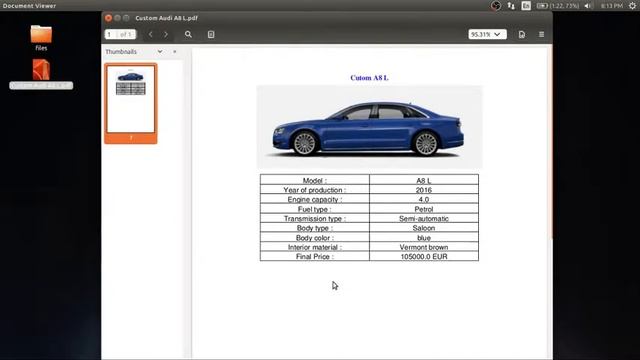Viewport: 640px width, 360px height.
Task: Open the battery status indicator
Action: pyautogui.click(x=558, y=6)
